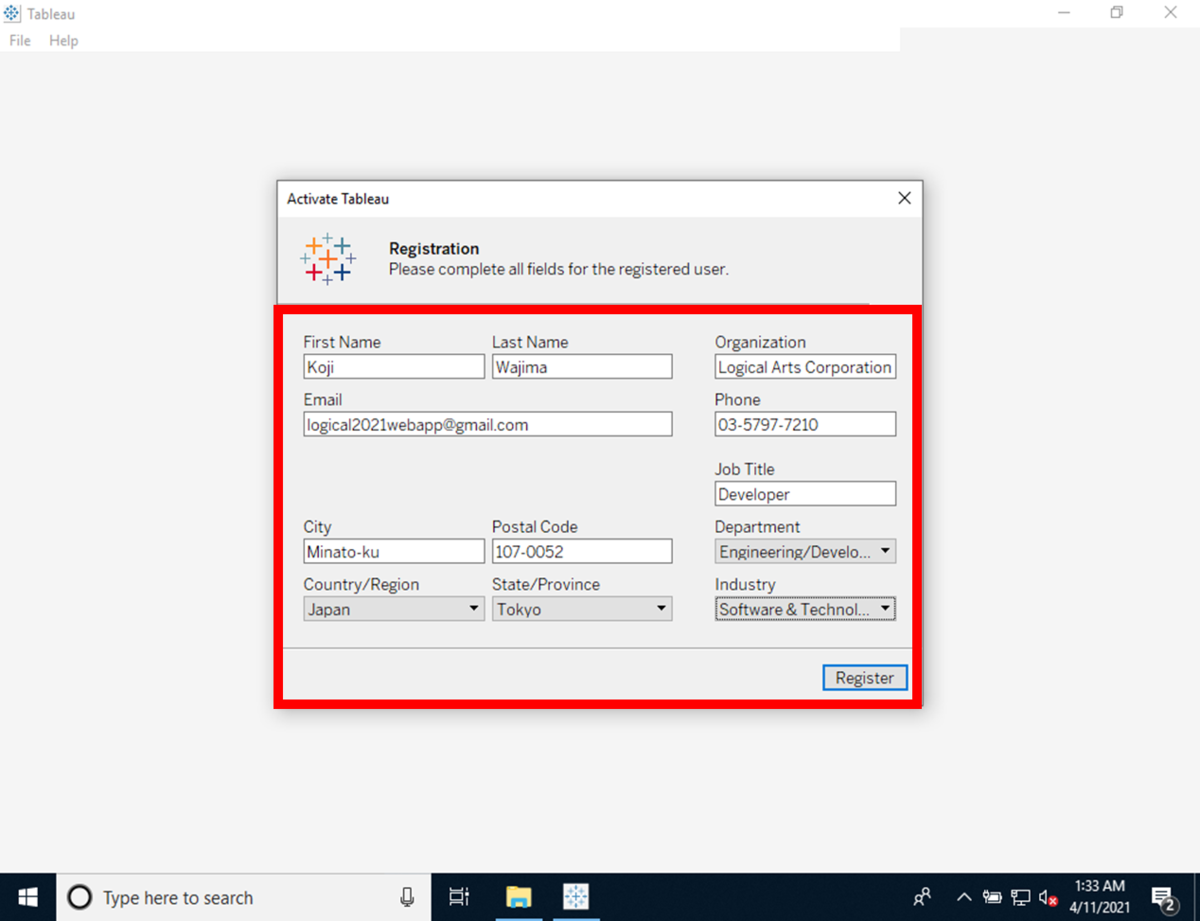This screenshot has height=921, width=1200.
Task: Open the clock showing 1:33 AM
Action: click(x=1100, y=897)
